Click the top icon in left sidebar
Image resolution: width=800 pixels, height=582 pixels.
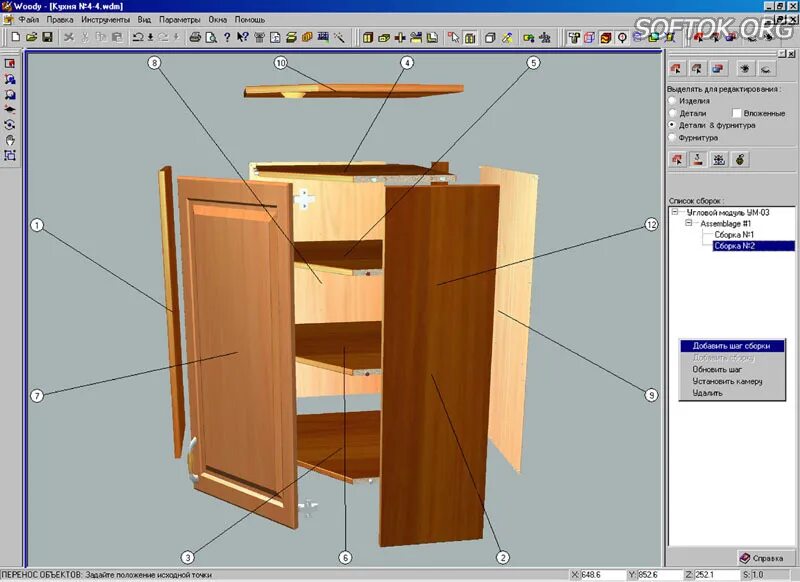[x=10, y=64]
